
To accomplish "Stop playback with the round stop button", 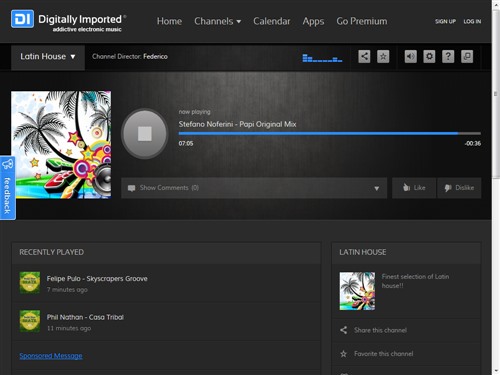I will tap(145, 134).
